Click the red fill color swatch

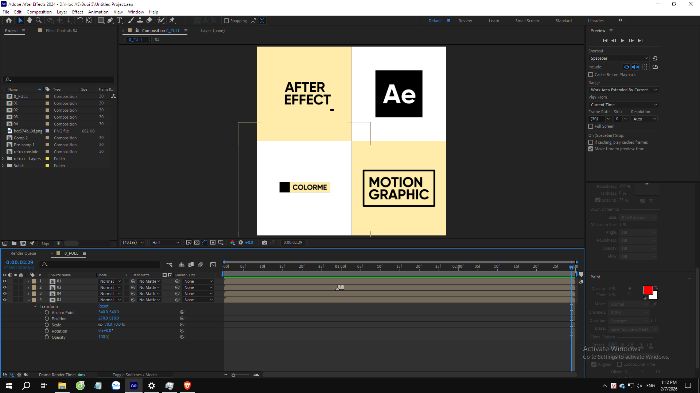648,290
